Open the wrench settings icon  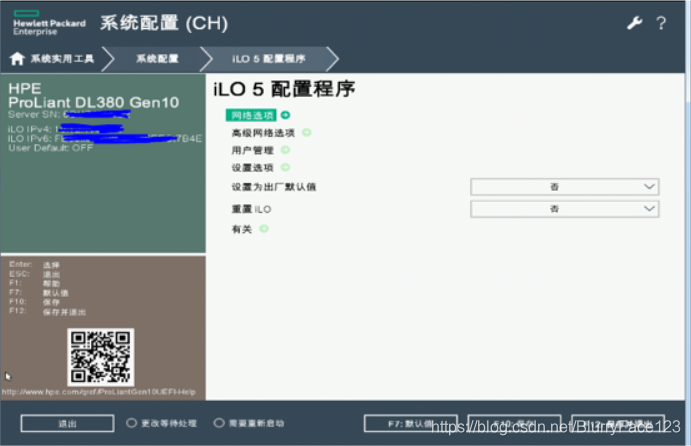pyautogui.click(x=635, y=23)
